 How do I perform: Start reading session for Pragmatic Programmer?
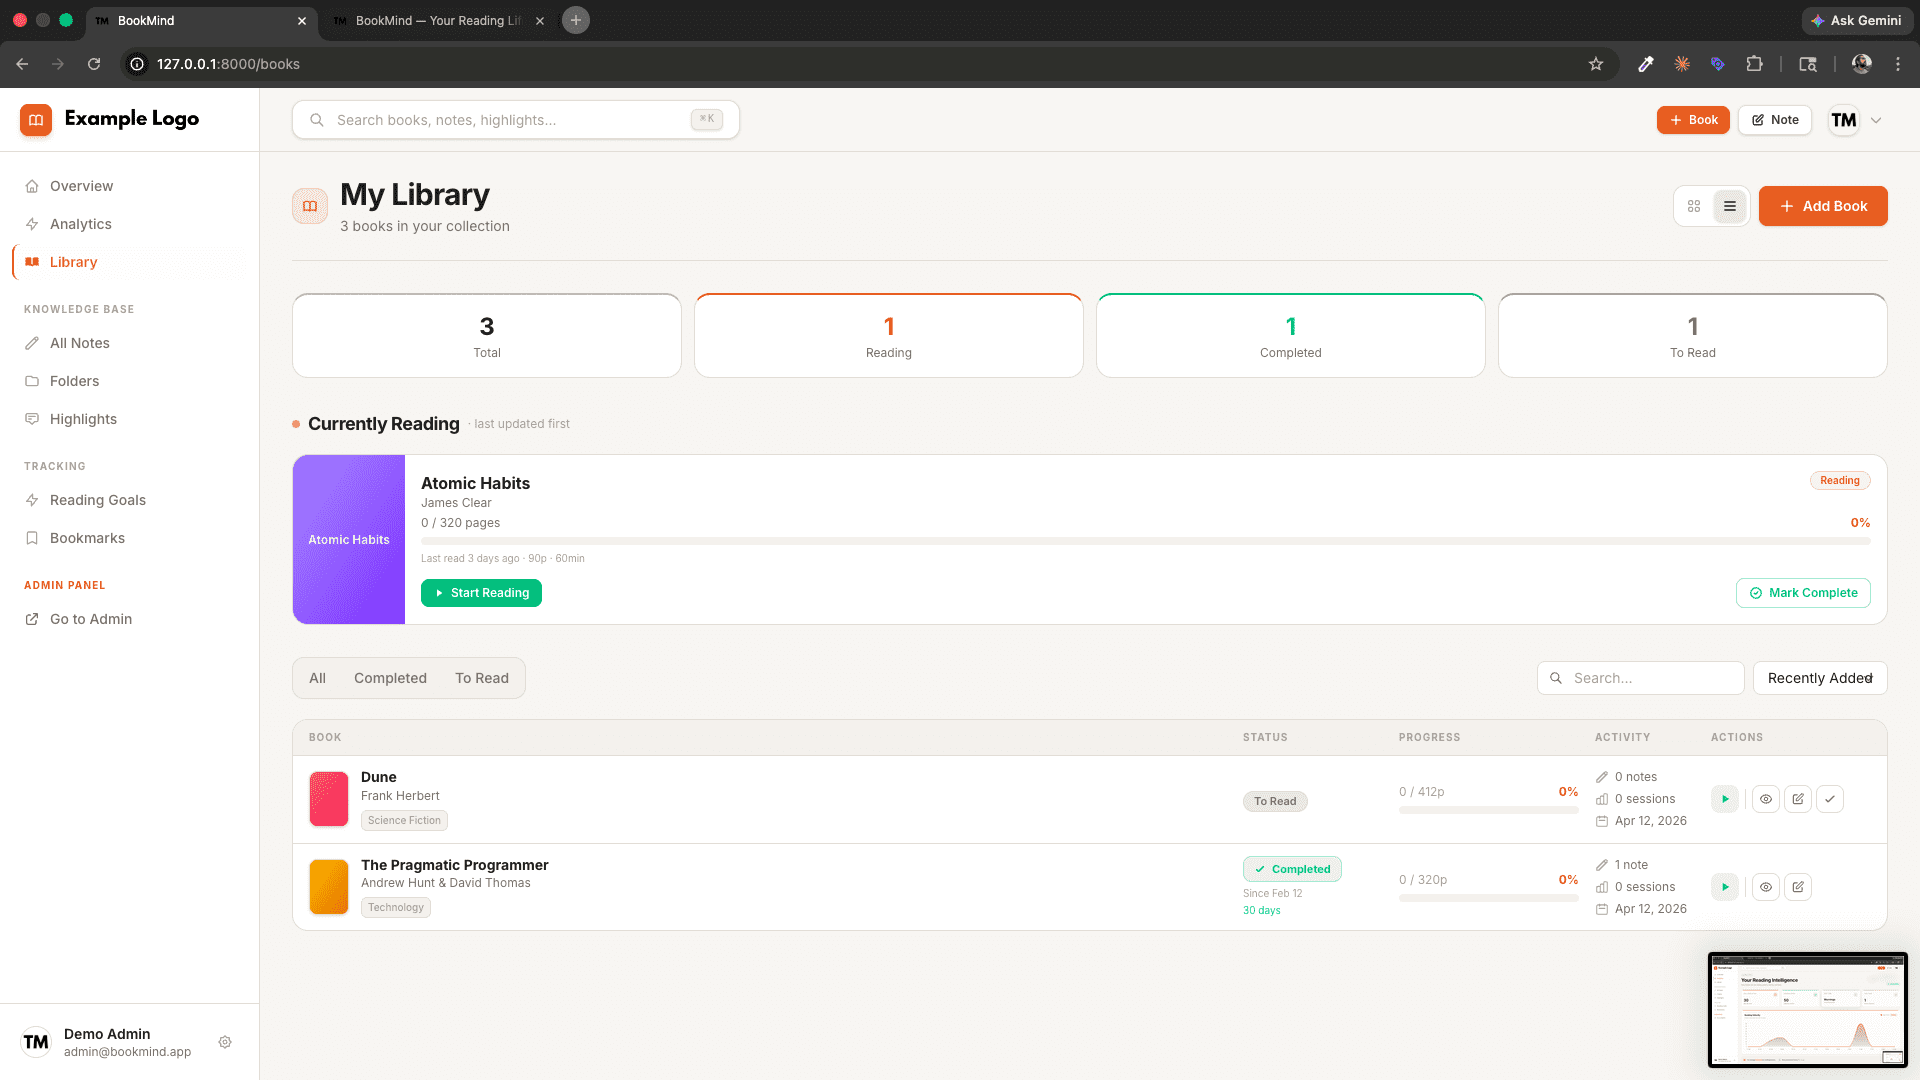click(x=1725, y=887)
